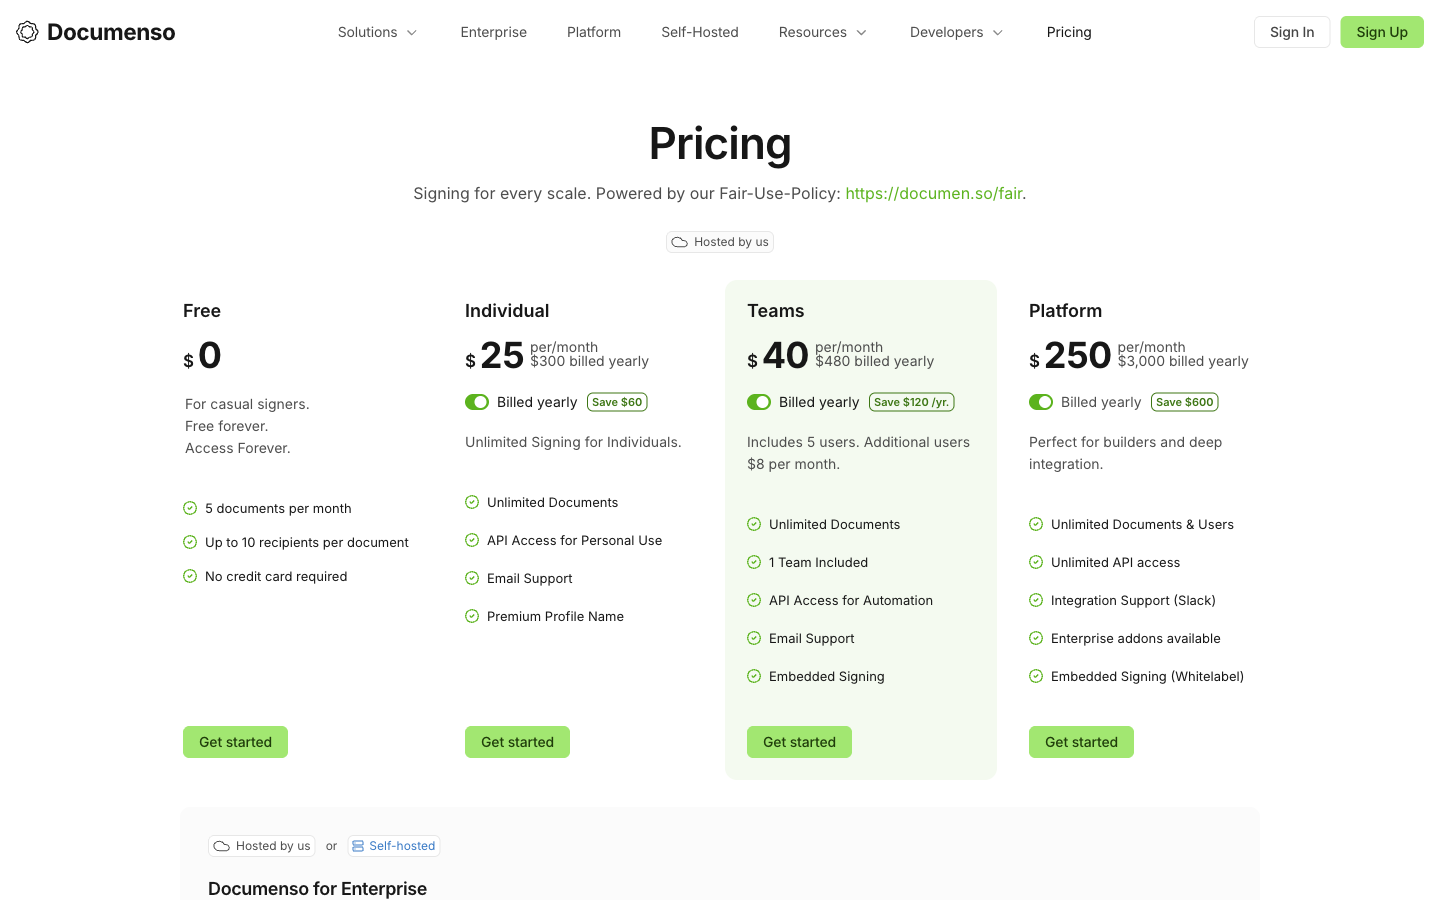Click the checkmark beside Enterprise addons available

tap(1036, 638)
